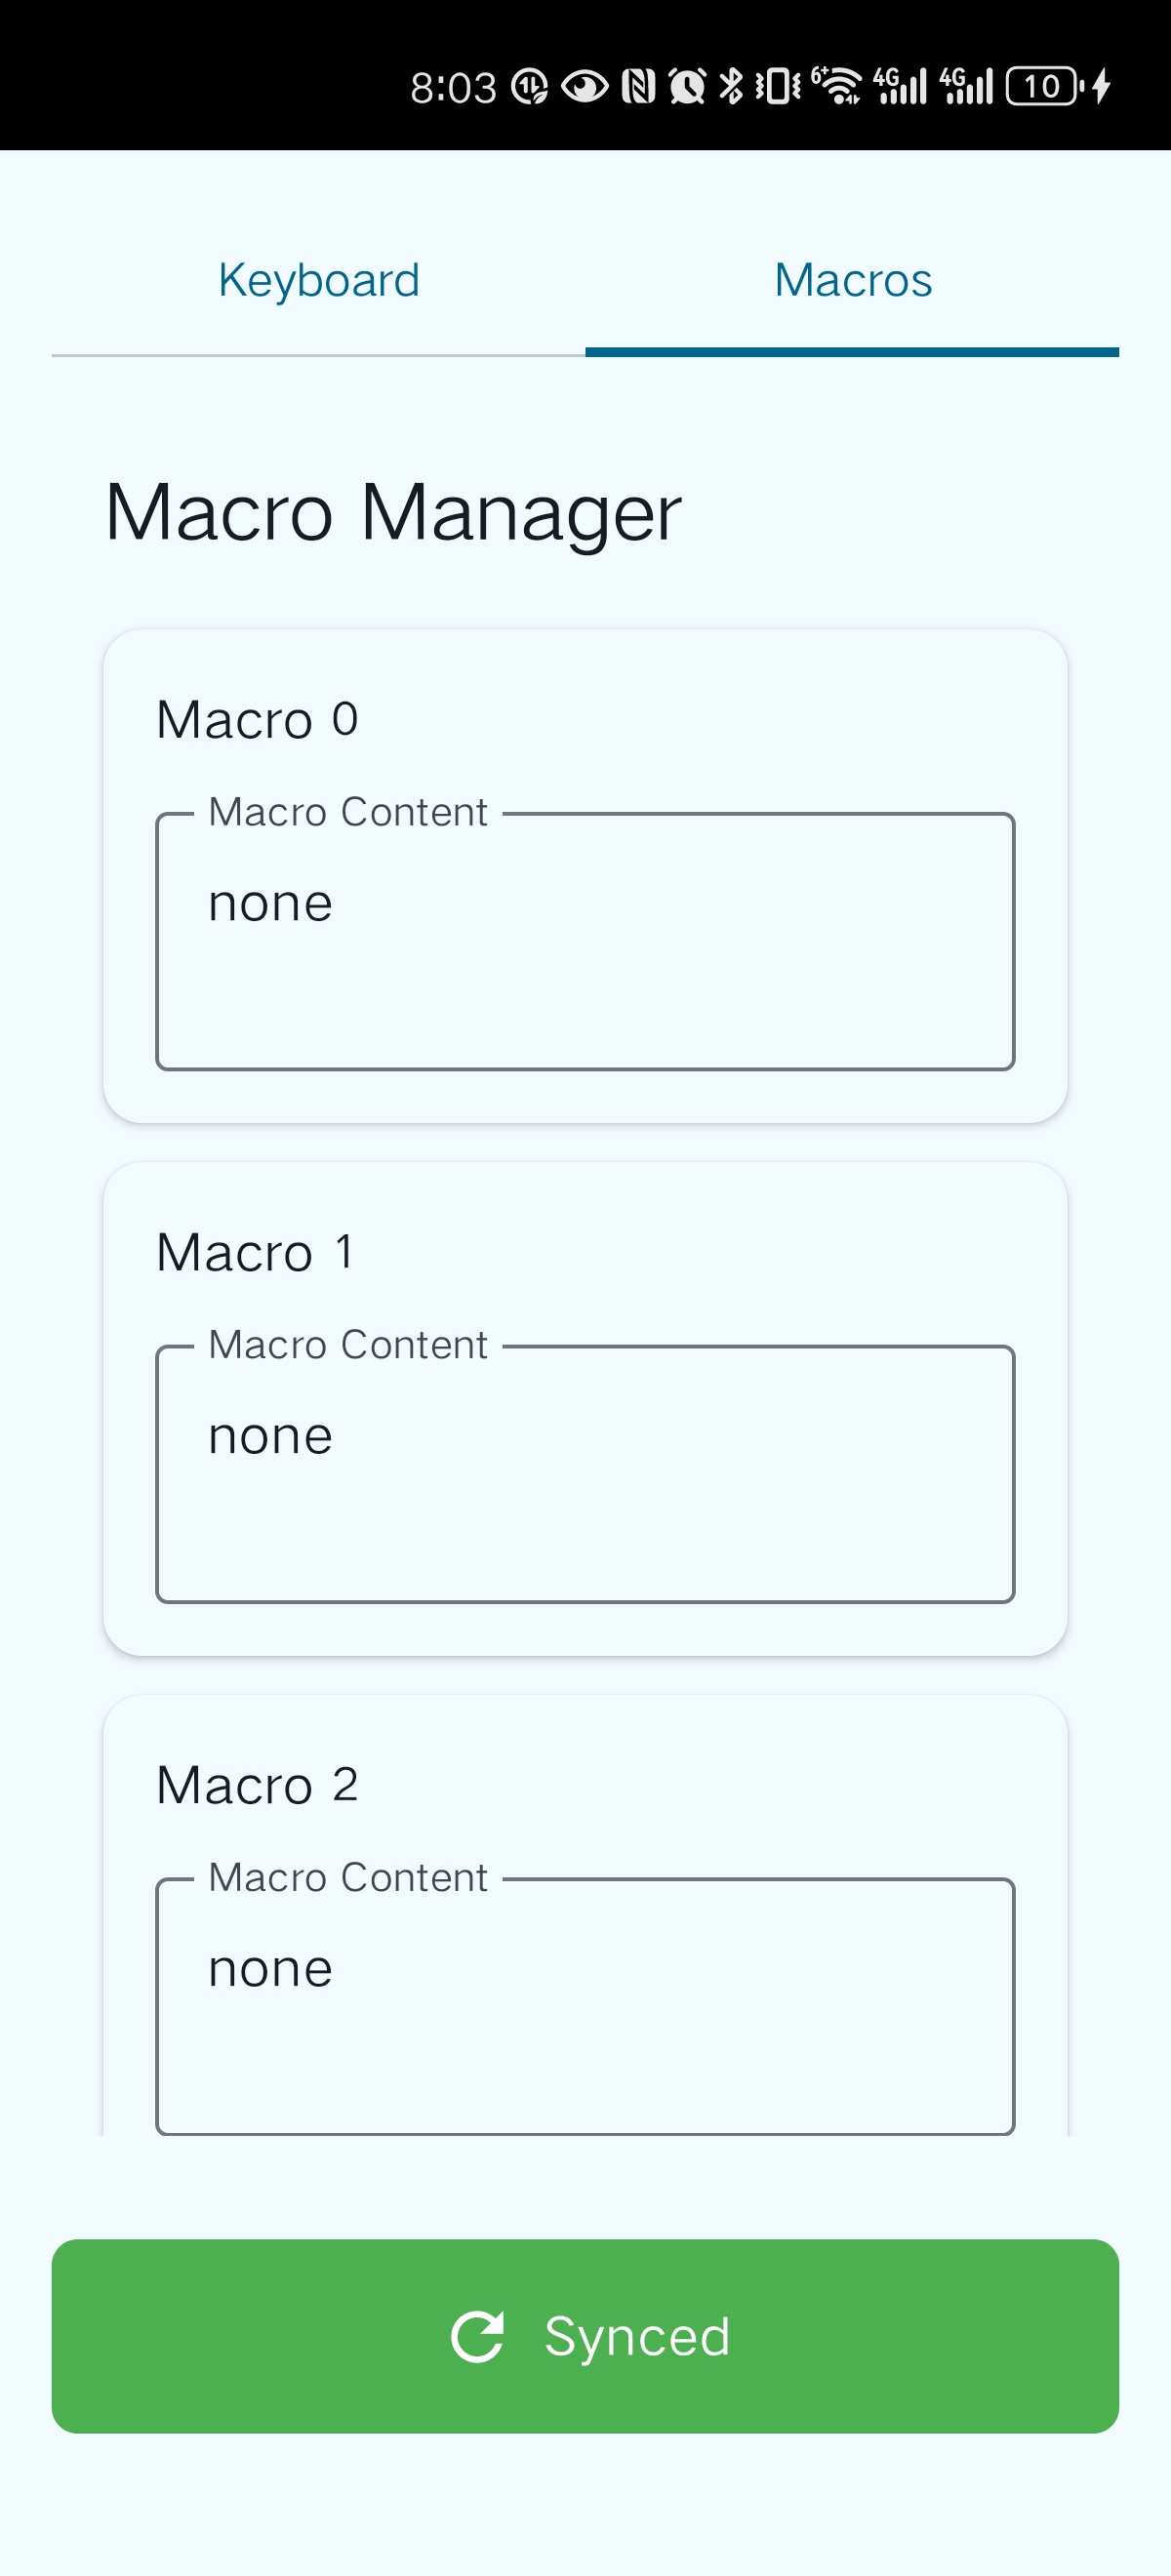The image size is (1171, 2576).
Task: Switch to the Keyboard tab
Action: [318, 281]
